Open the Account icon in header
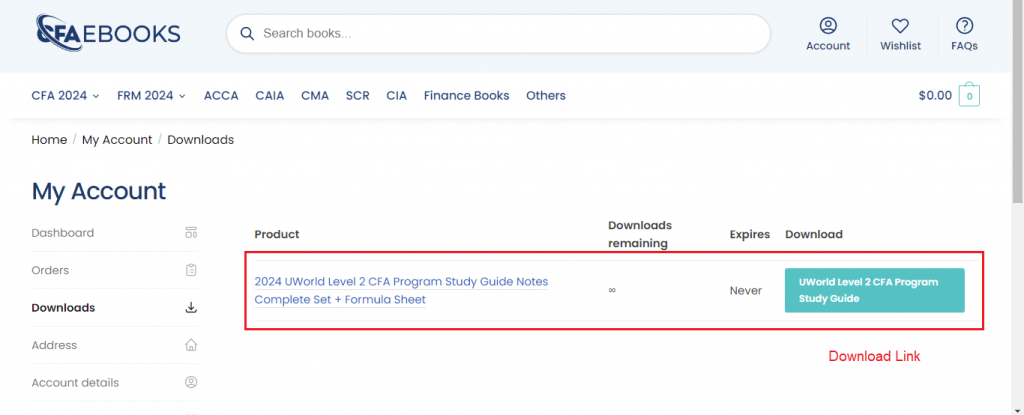Viewport: 1024px width, 415px height. tap(828, 25)
